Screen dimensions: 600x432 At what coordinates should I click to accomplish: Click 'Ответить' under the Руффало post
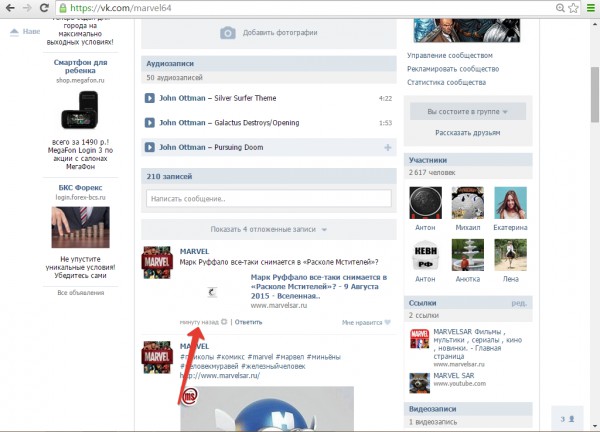point(248,322)
